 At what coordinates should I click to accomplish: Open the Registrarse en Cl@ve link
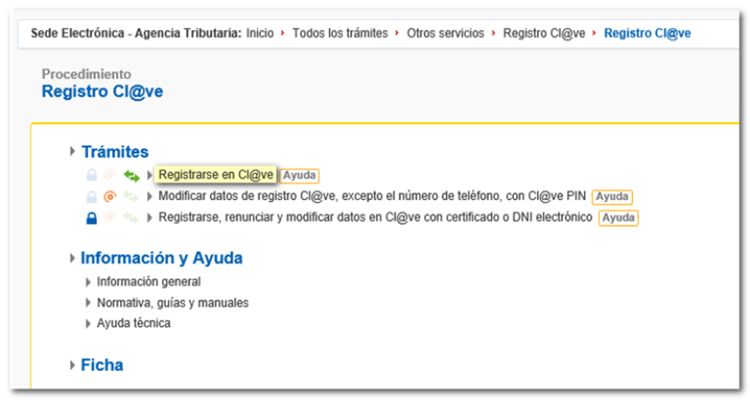pos(216,175)
